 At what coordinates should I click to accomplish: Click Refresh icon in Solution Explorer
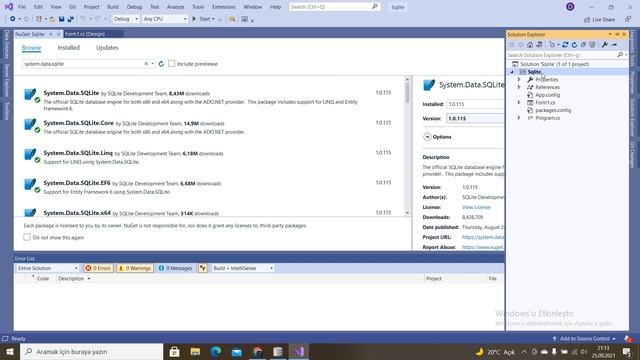[x=574, y=45]
